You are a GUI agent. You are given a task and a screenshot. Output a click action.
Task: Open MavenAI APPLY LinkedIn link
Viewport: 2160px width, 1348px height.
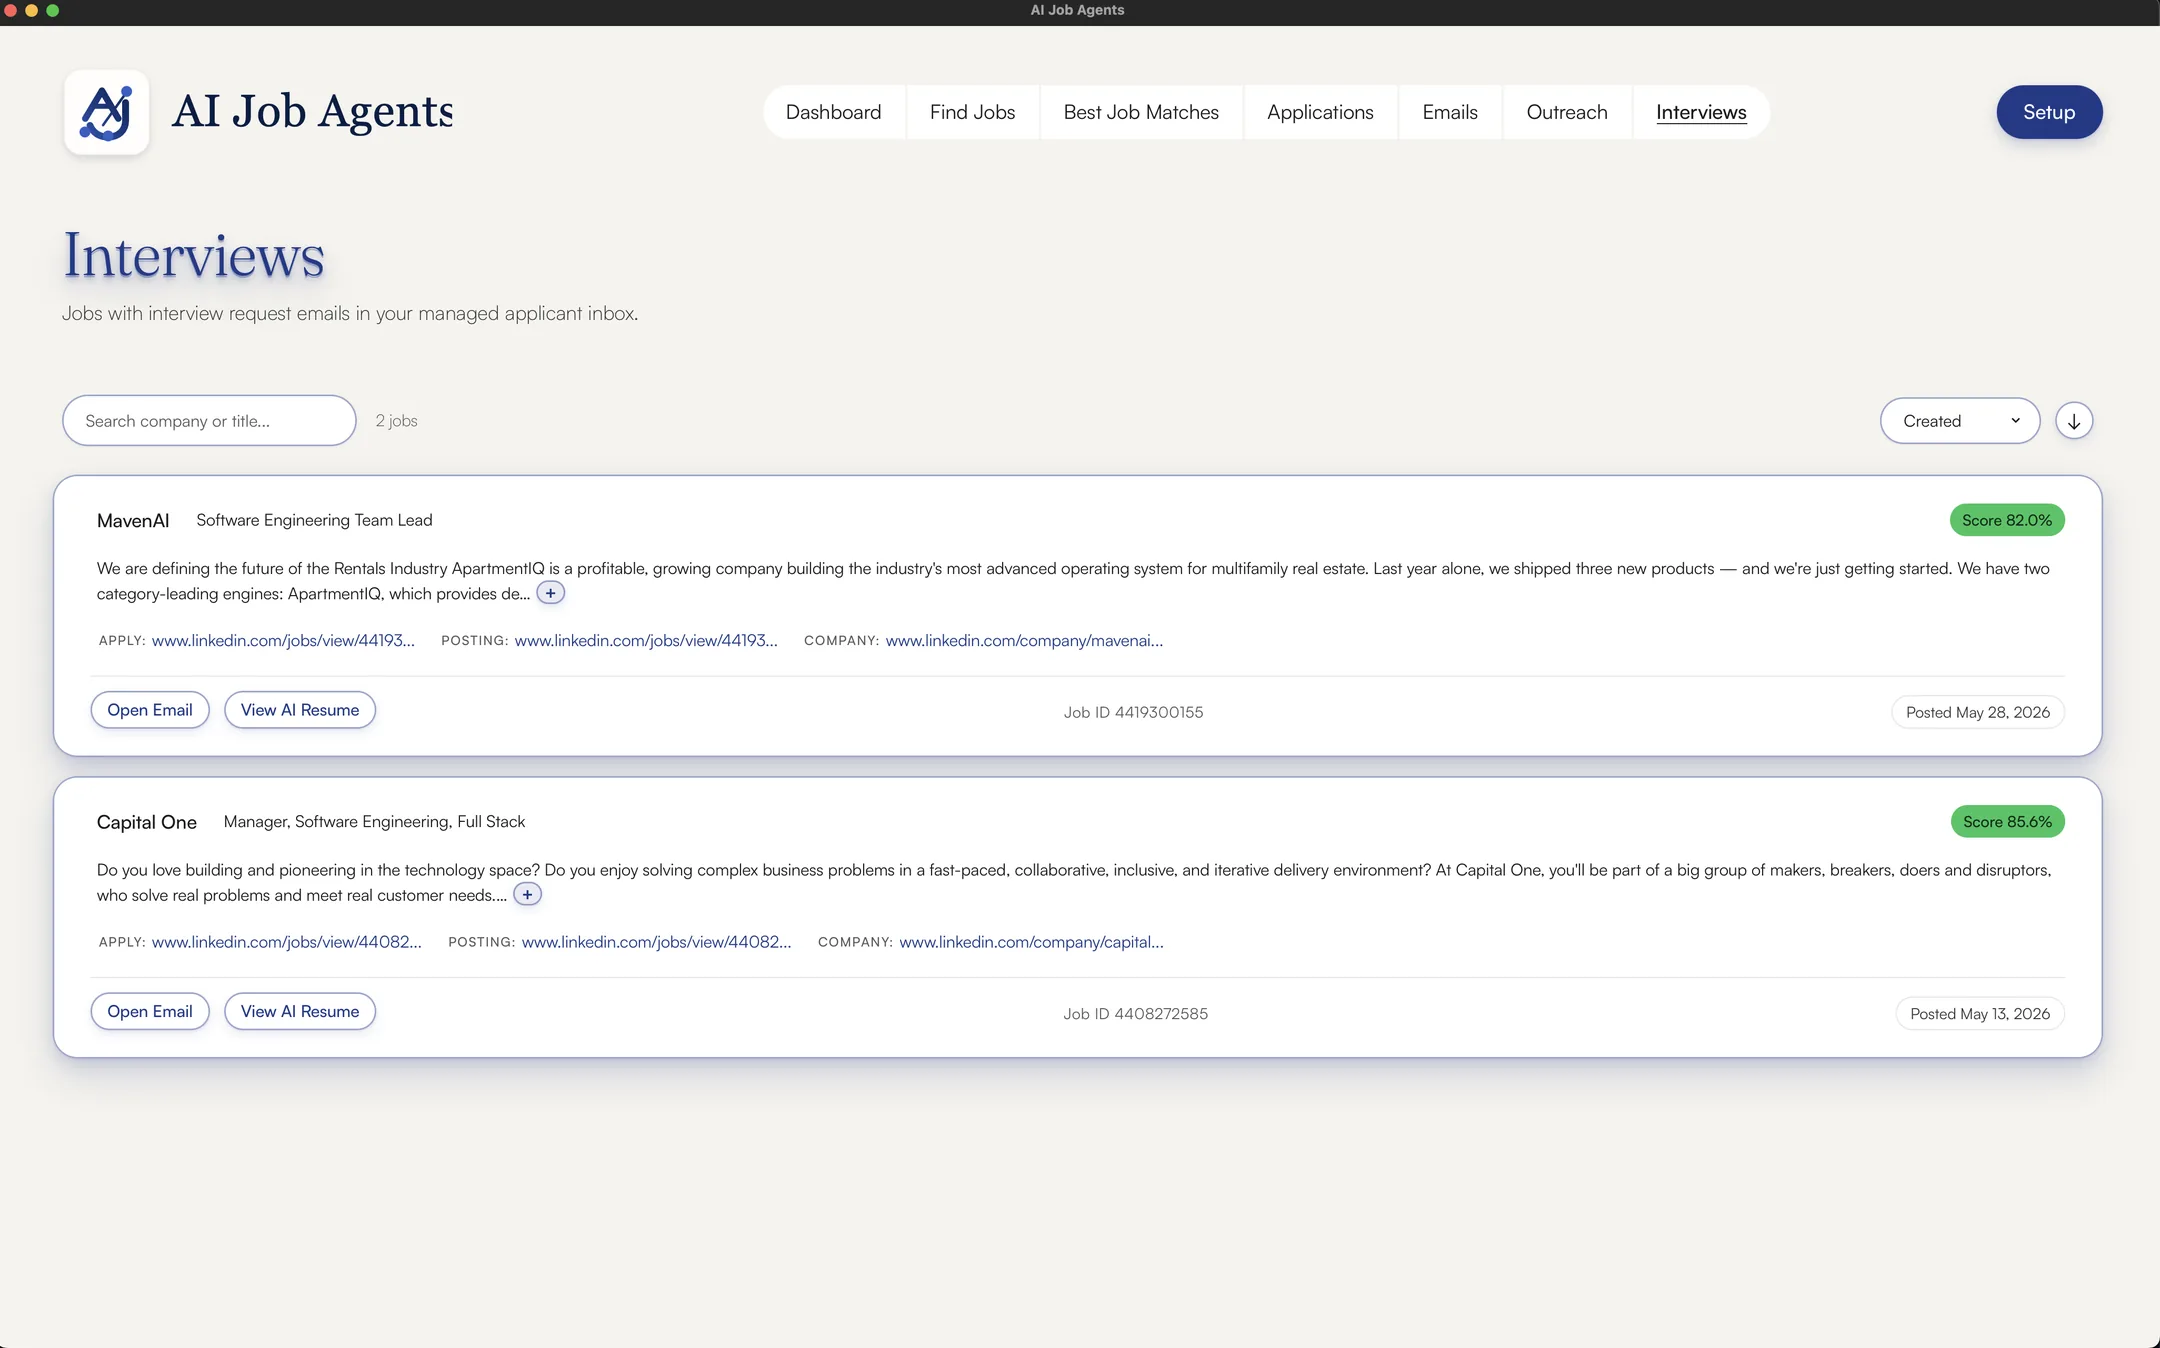(x=283, y=641)
